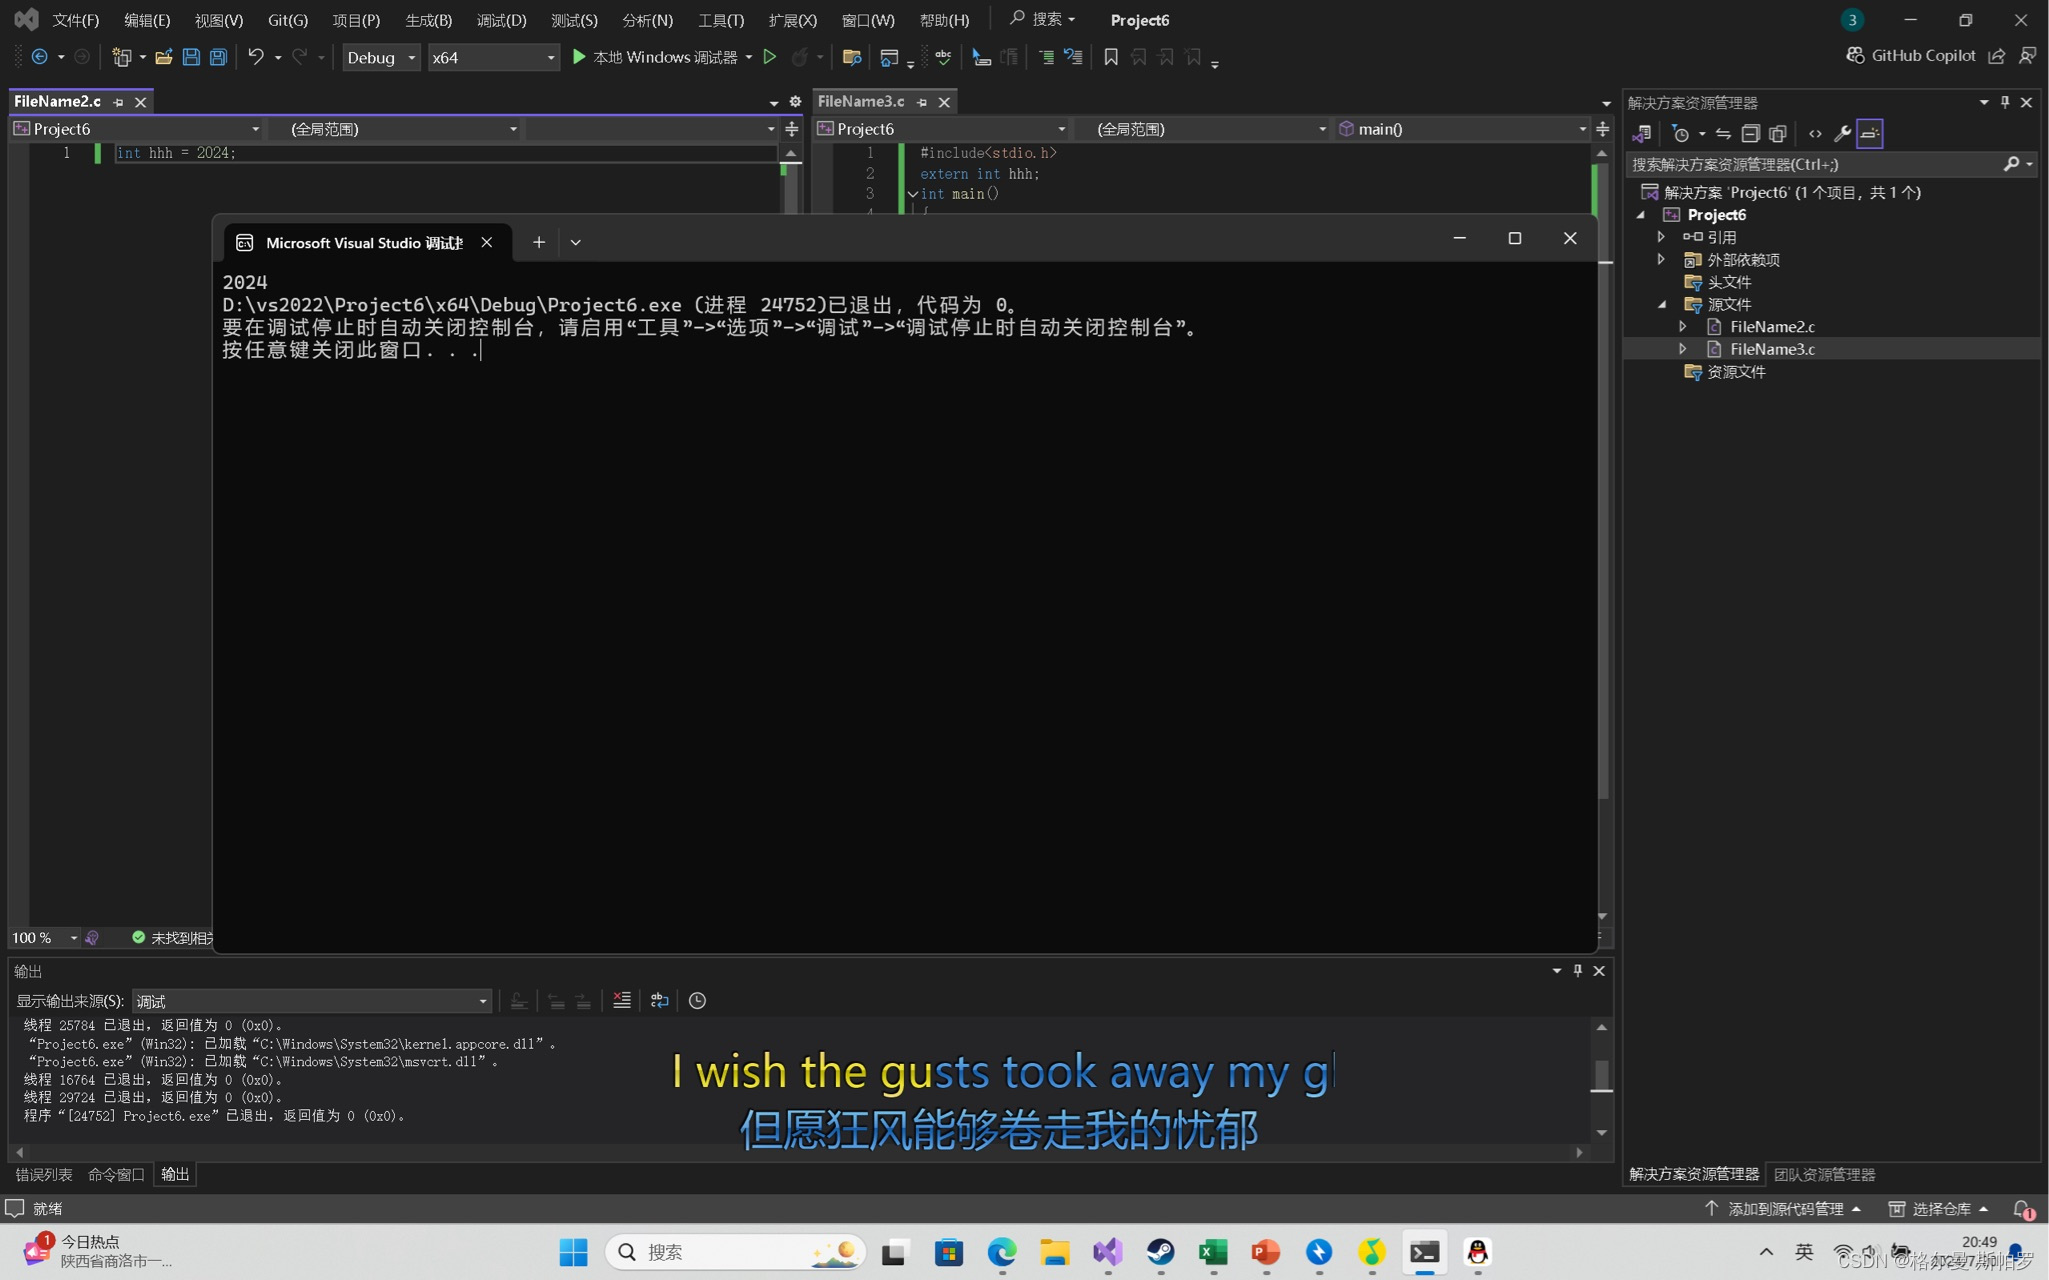Screen dimensions: 2049x1280
Task: Click 选择仓库 in the status bar
Action: coord(1938,1208)
